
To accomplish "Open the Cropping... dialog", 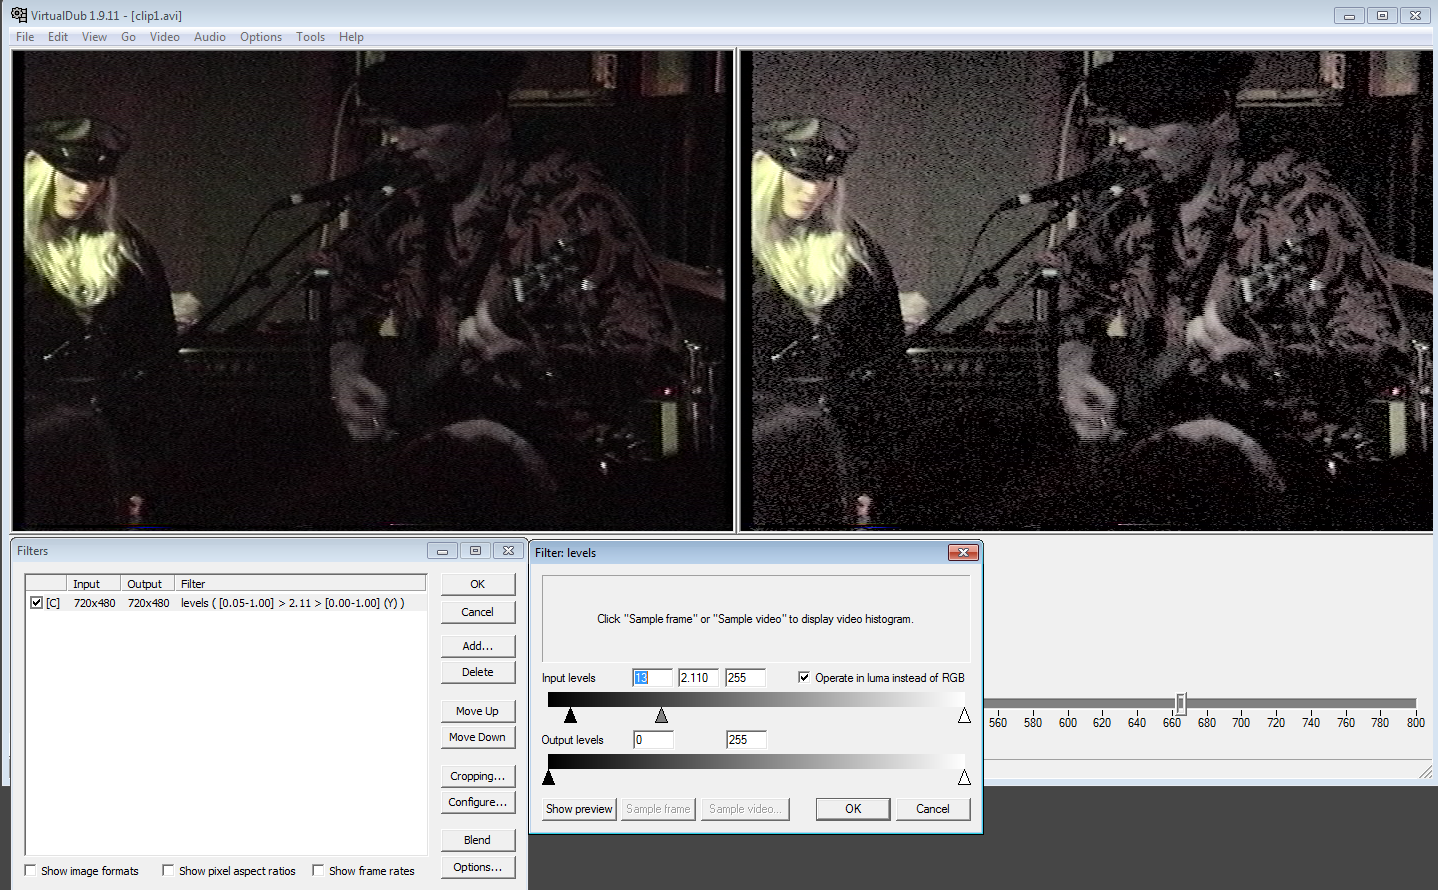I will pyautogui.click(x=478, y=776).
